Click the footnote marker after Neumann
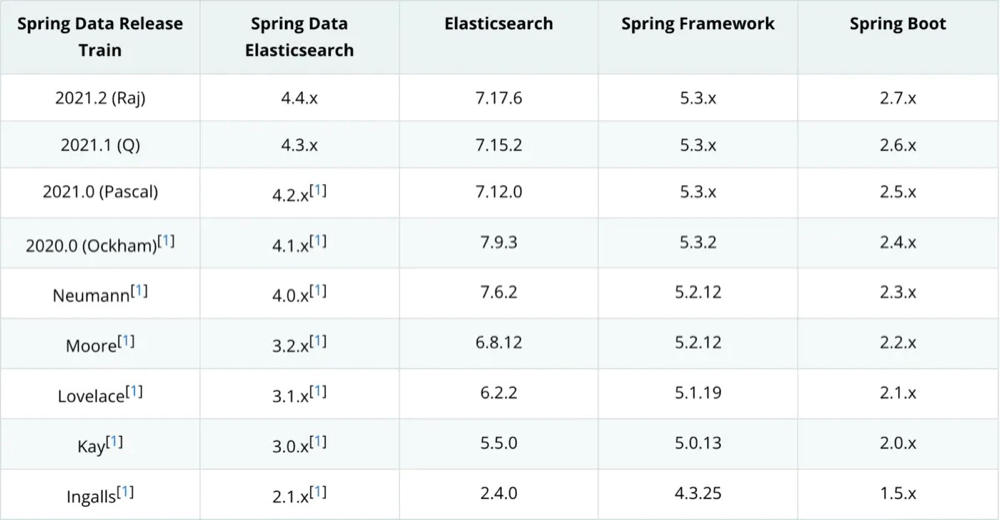The width and height of the screenshot is (1000, 520). coord(139,290)
